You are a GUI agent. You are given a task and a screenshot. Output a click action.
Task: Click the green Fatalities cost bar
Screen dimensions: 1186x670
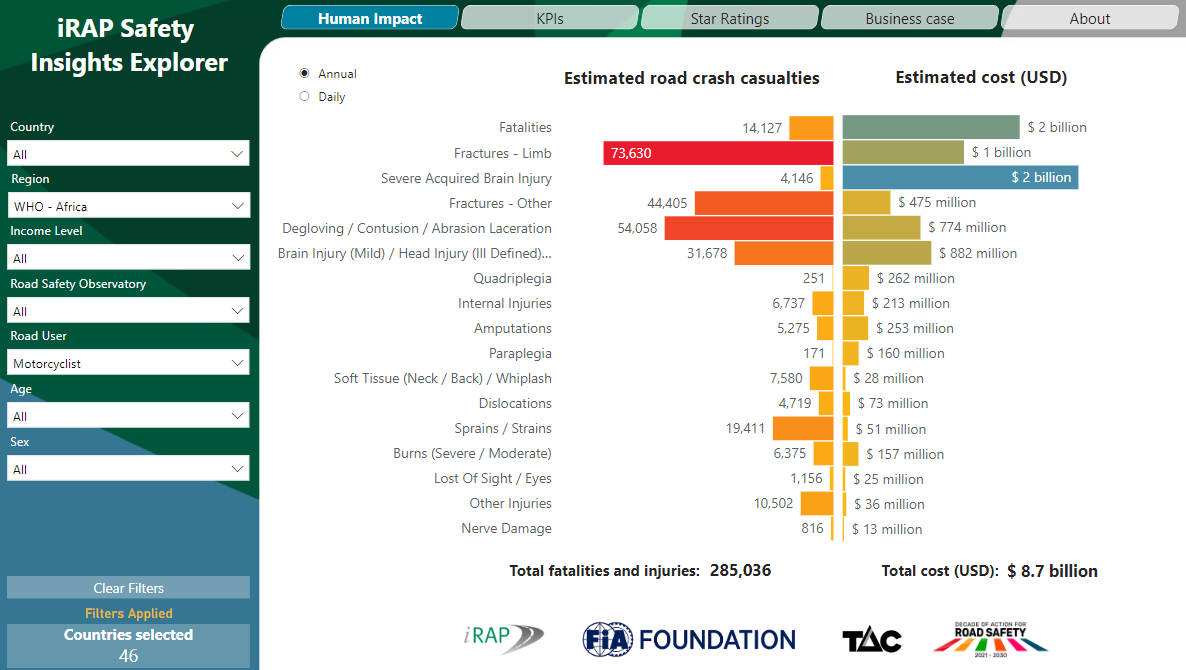931,127
